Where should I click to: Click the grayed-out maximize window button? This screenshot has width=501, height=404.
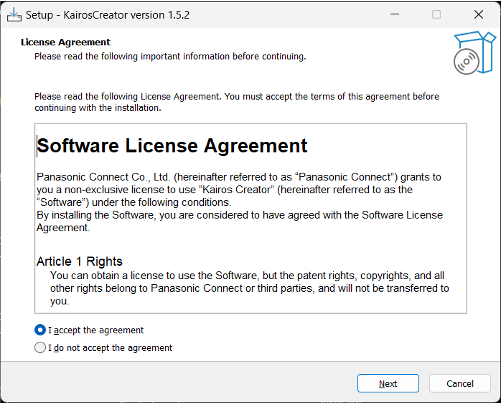[436, 15]
